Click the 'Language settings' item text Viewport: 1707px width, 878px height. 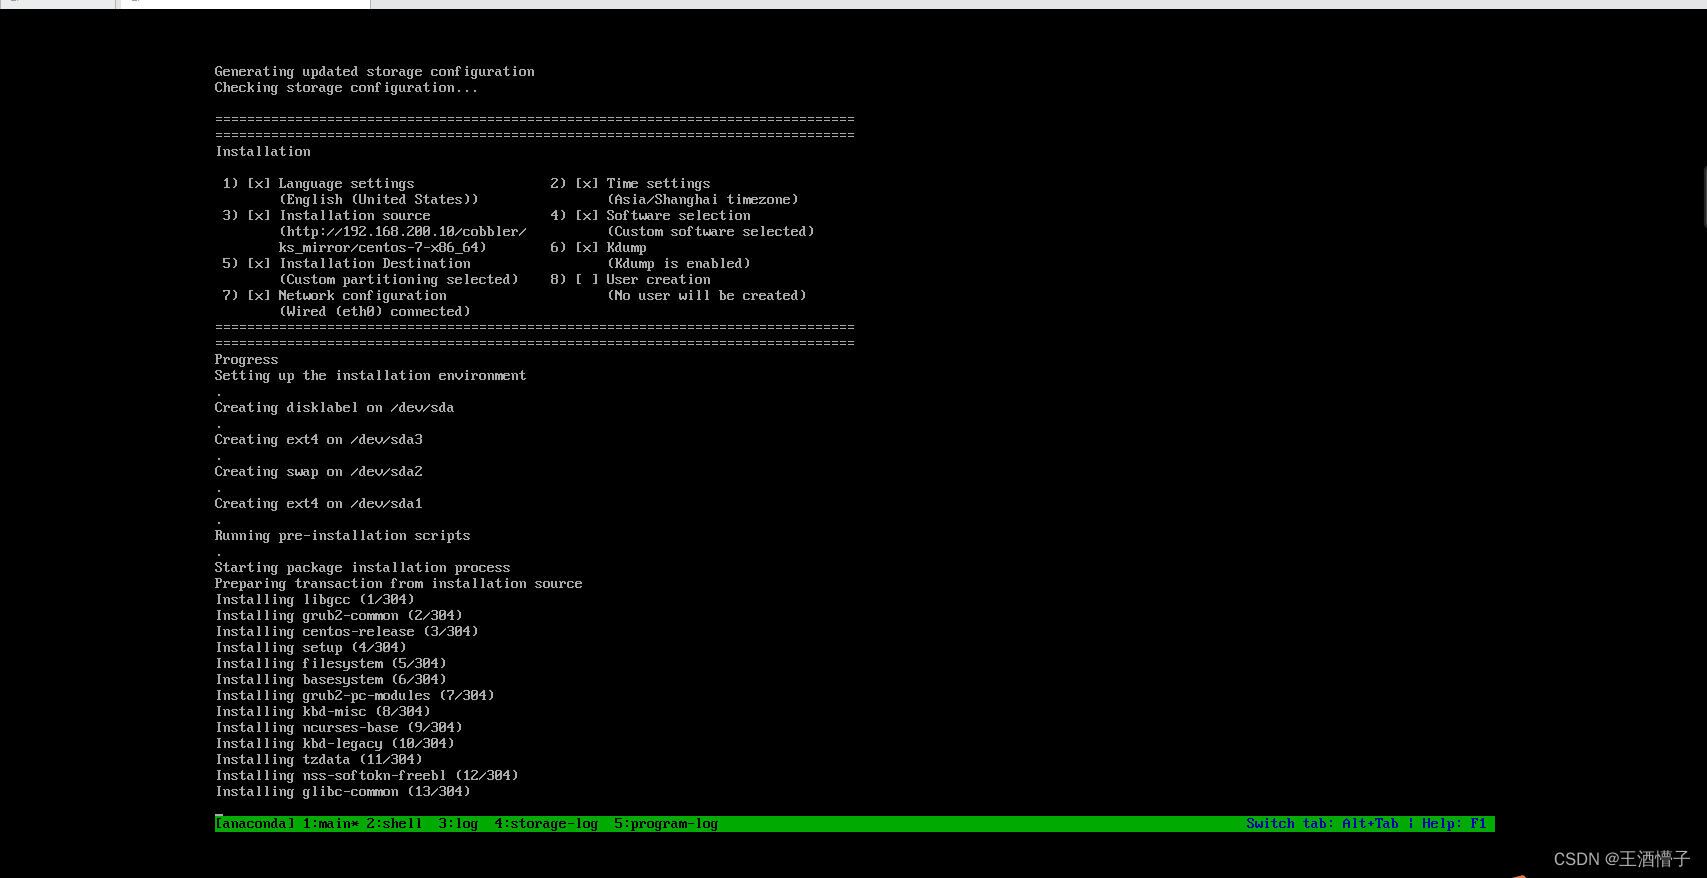click(346, 184)
